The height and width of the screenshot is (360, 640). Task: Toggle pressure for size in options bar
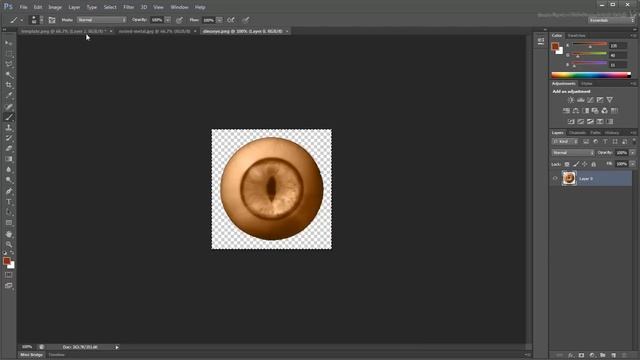[x=245, y=20]
